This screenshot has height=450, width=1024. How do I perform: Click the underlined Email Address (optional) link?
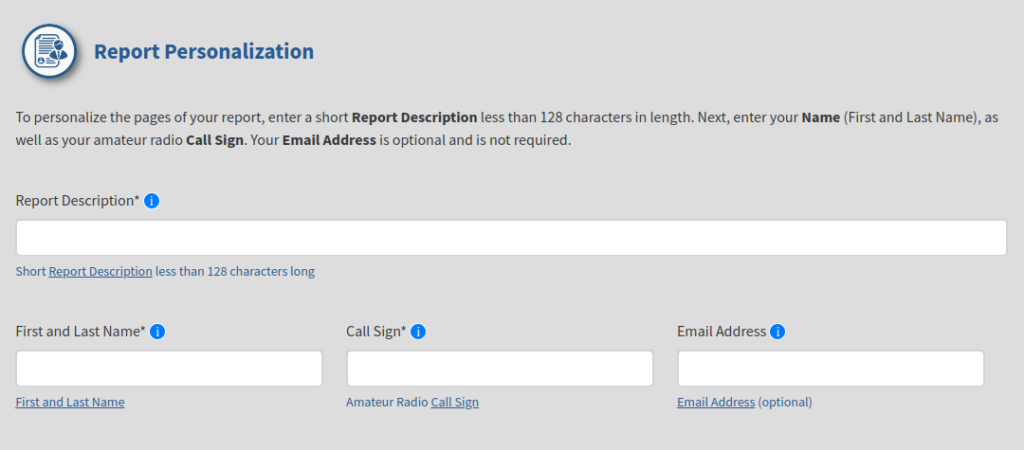pos(716,402)
